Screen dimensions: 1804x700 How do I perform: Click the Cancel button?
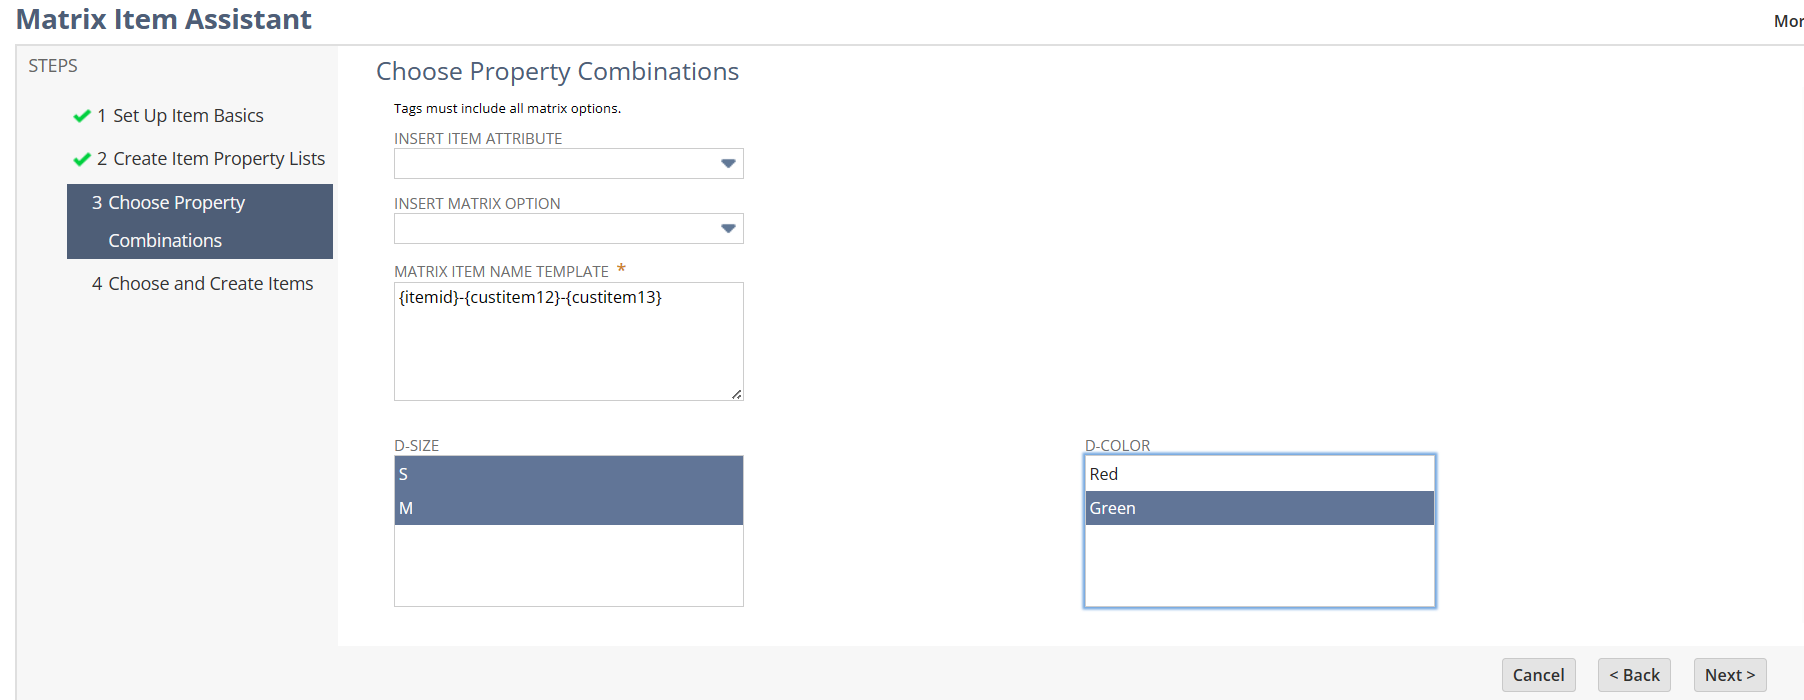[x=1538, y=675]
